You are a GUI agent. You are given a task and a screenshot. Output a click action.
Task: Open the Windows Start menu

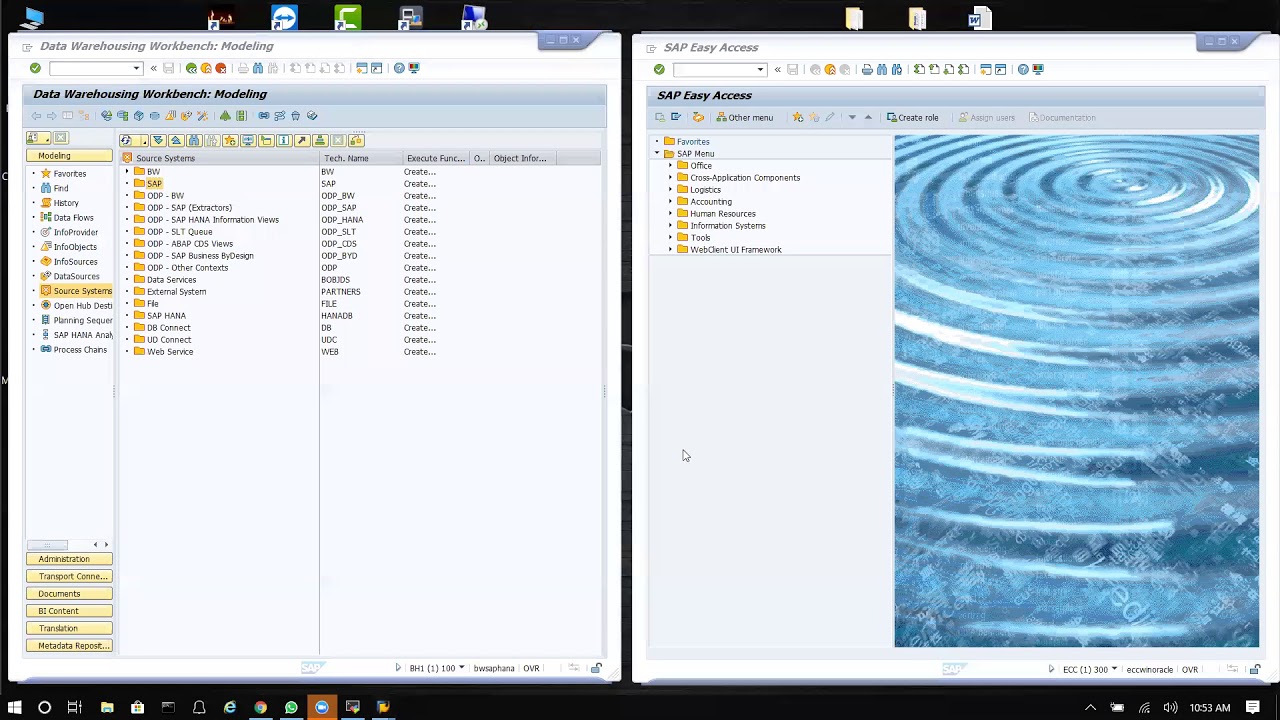click(14, 707)
